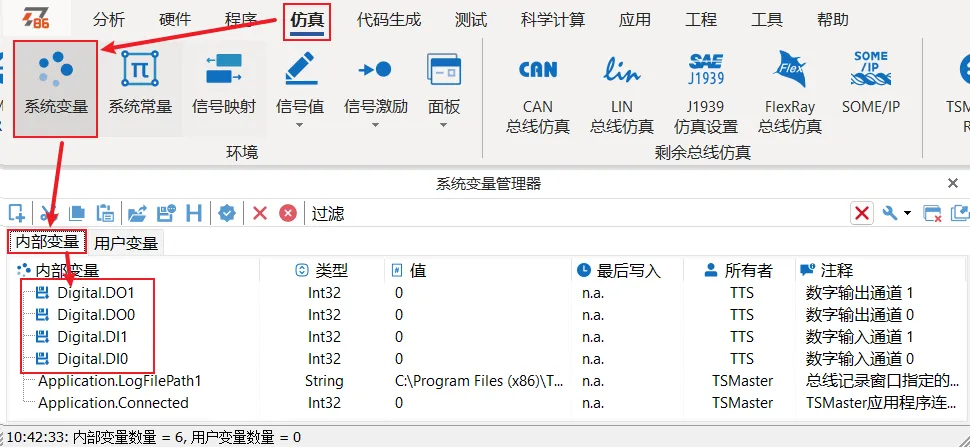Expand the 信号值 dropdown arrow
The image size is (970, 448).
pos(300,125)
